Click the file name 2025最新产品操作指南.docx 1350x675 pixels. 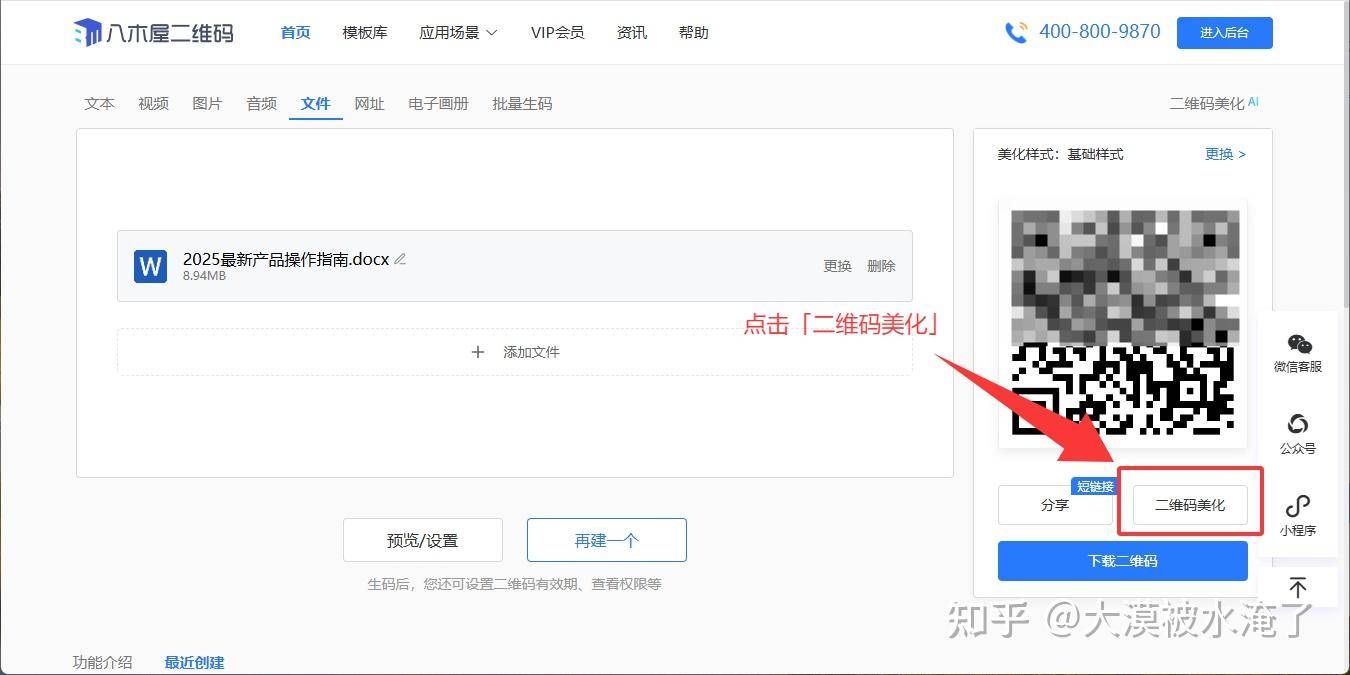pyautogui.click(x=286, y=259)
